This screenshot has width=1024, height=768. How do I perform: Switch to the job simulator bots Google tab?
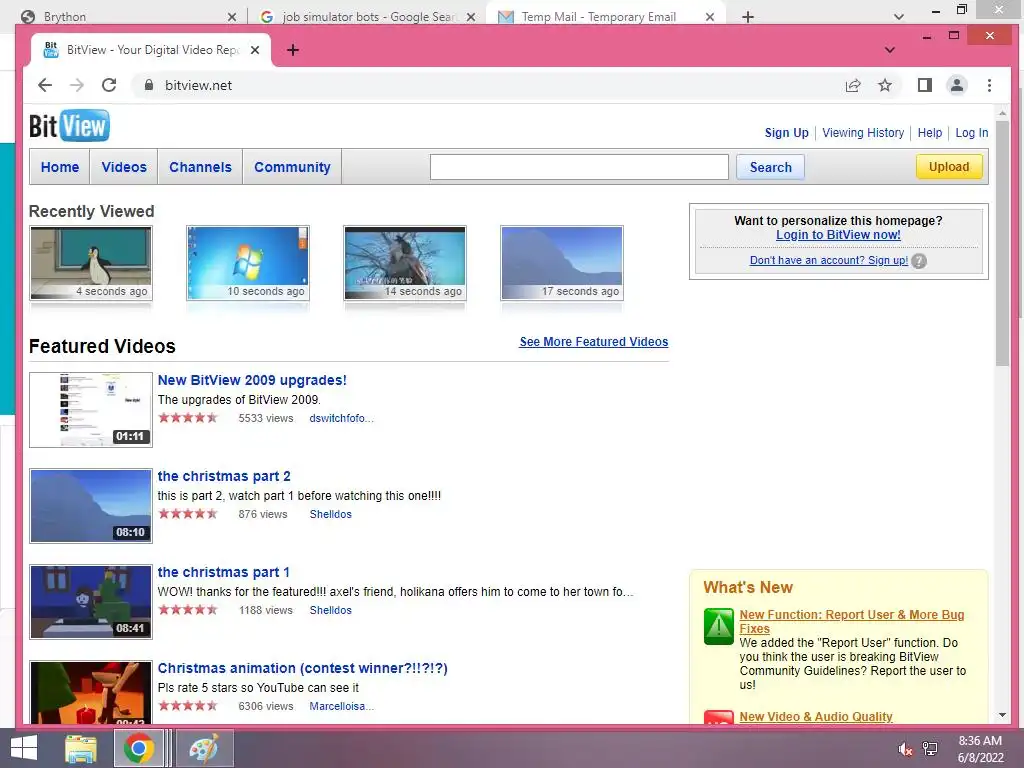[x=367, y=16]
